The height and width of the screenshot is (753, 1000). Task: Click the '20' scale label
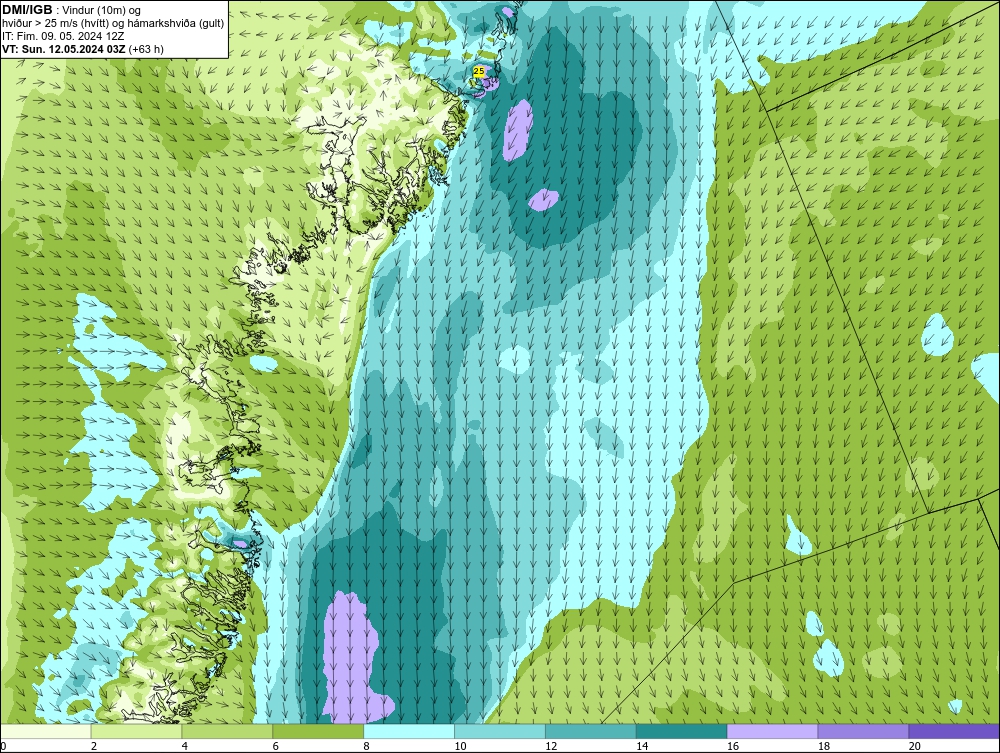pos(915,746)
